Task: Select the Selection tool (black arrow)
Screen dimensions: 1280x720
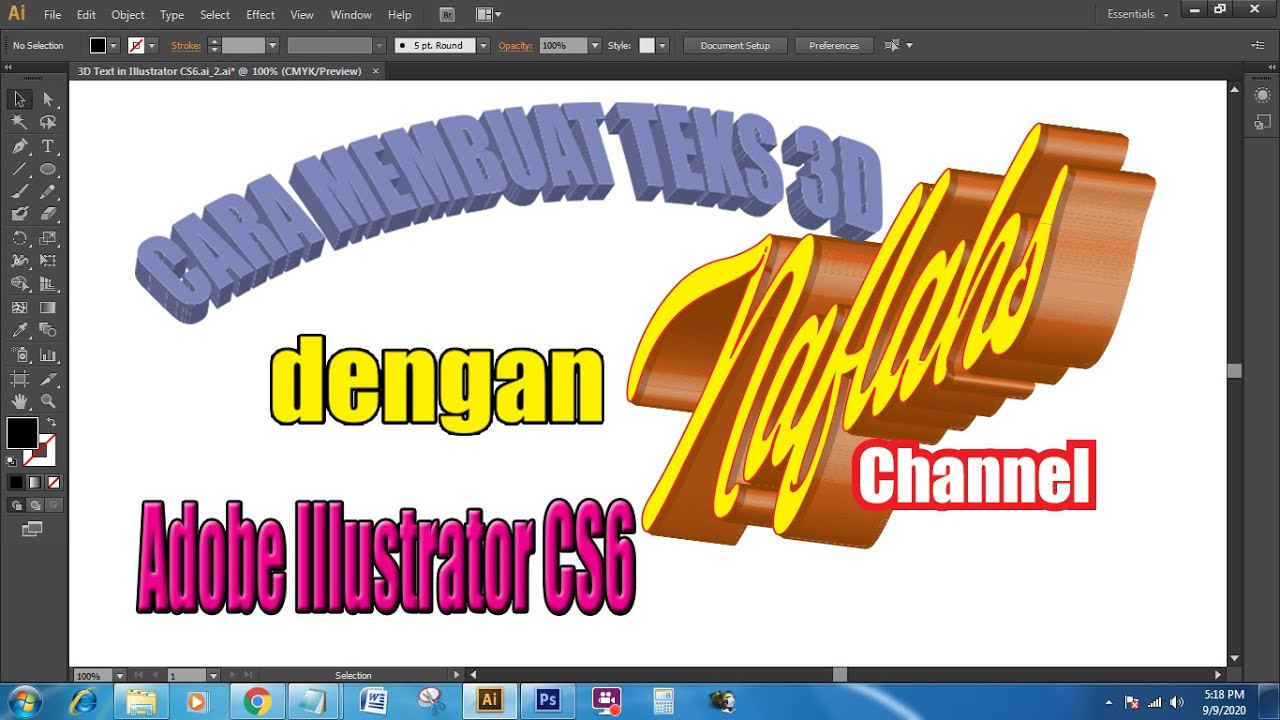Action: point(19,99)
